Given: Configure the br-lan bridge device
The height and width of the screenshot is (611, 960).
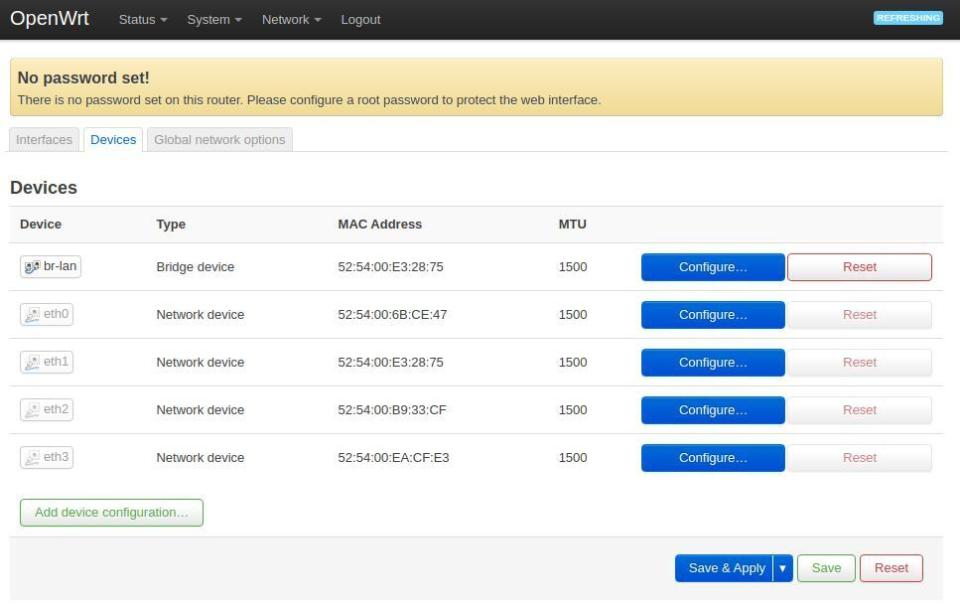Looking at the screenshot, I should [x=713, y=266].
